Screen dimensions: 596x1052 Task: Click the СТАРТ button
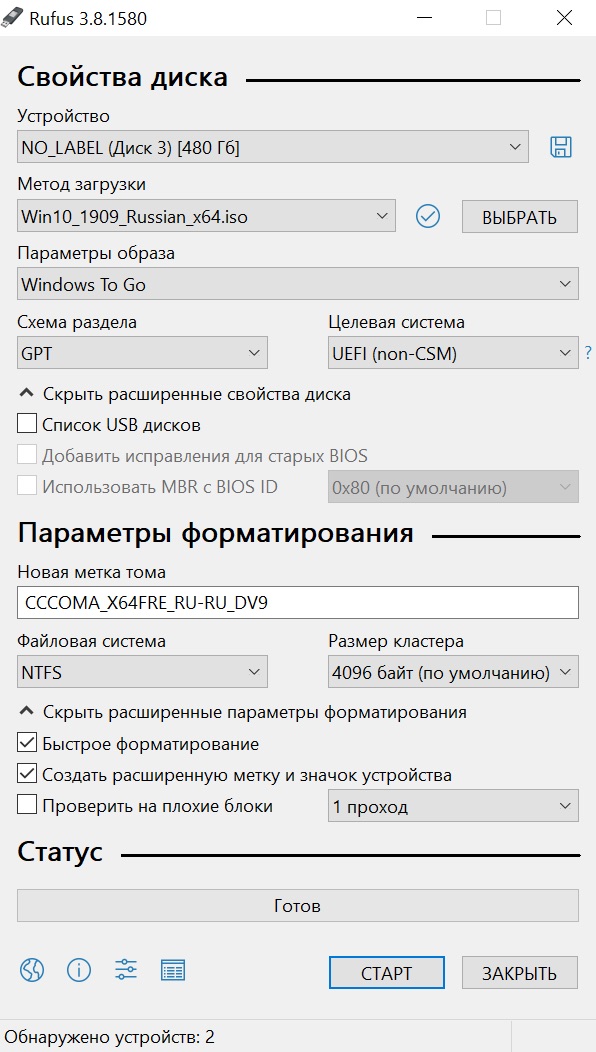coord(387,973)
